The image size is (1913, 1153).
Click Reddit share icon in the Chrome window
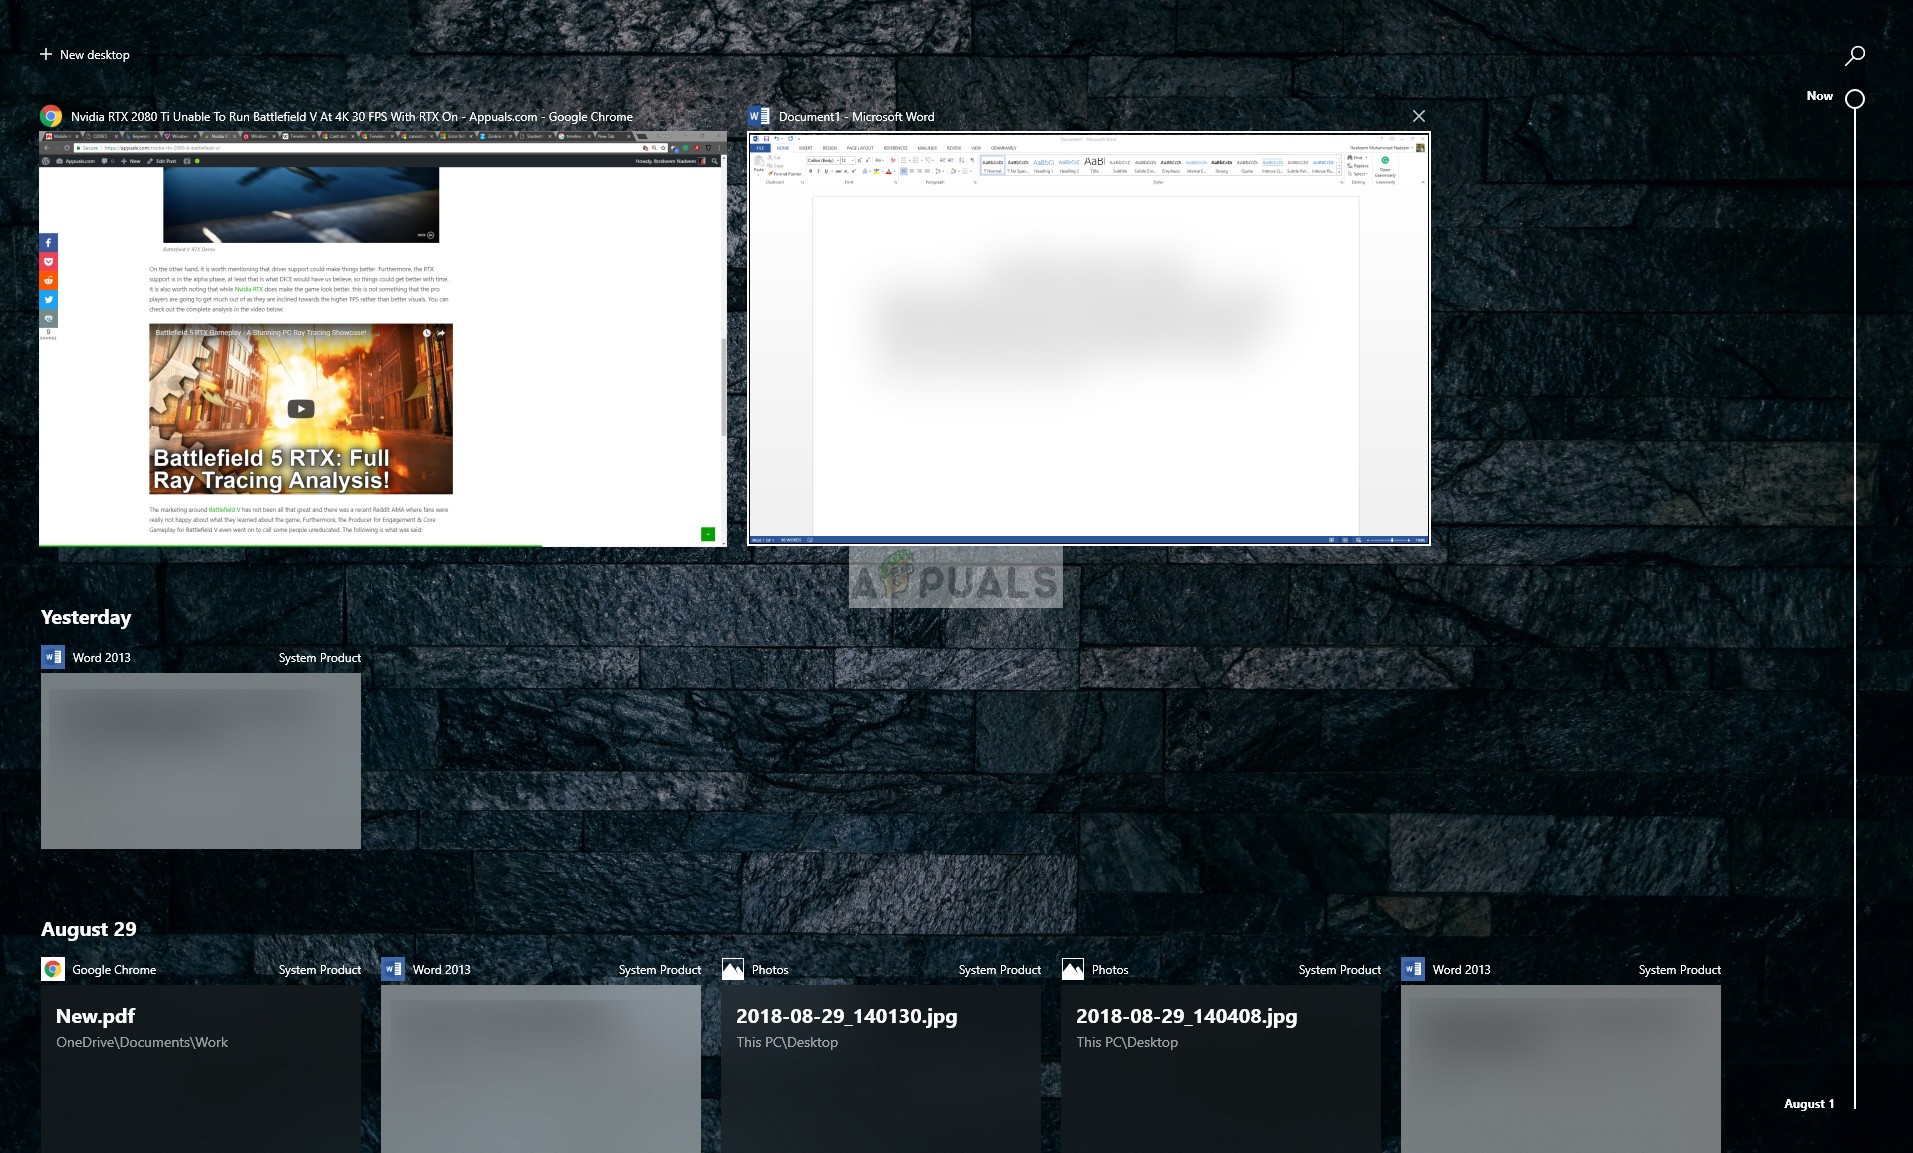tap(48, 280)
